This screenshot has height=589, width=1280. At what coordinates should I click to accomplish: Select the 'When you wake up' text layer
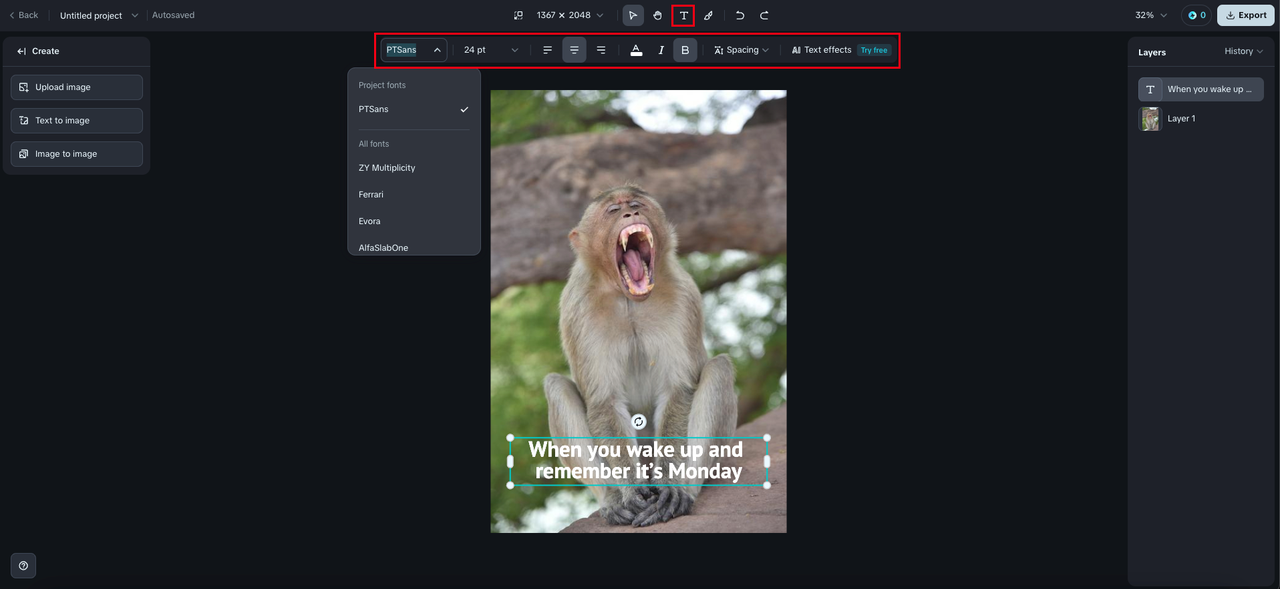pyautogui.click(x=1201, y=89)
